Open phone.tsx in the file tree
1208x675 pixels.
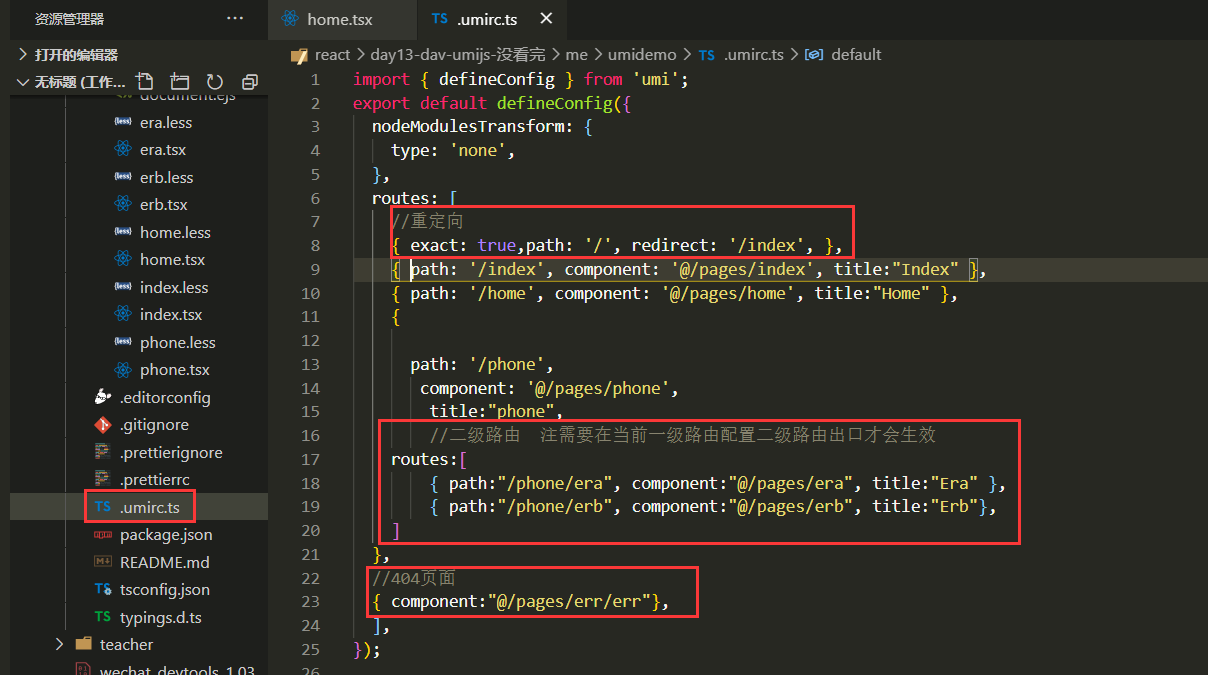pos(175,370)
